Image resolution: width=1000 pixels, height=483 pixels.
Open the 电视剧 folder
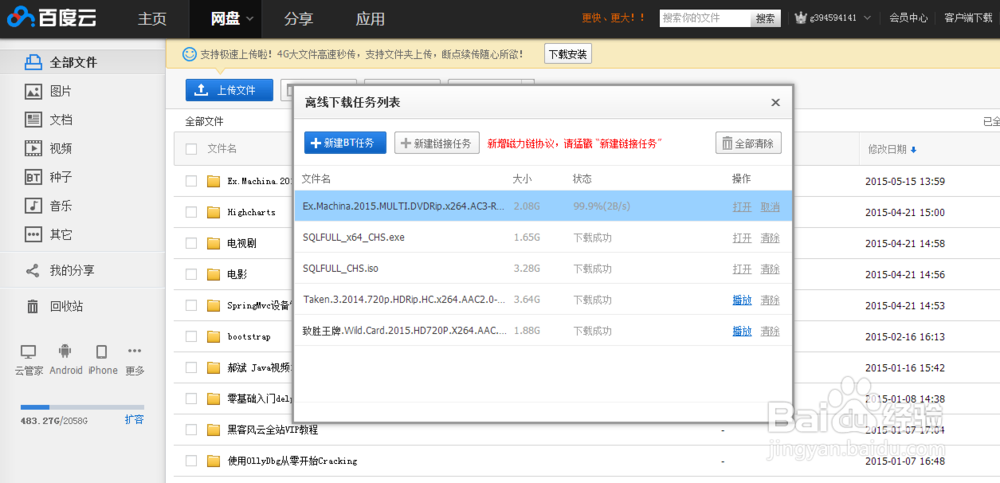[242, 243]
